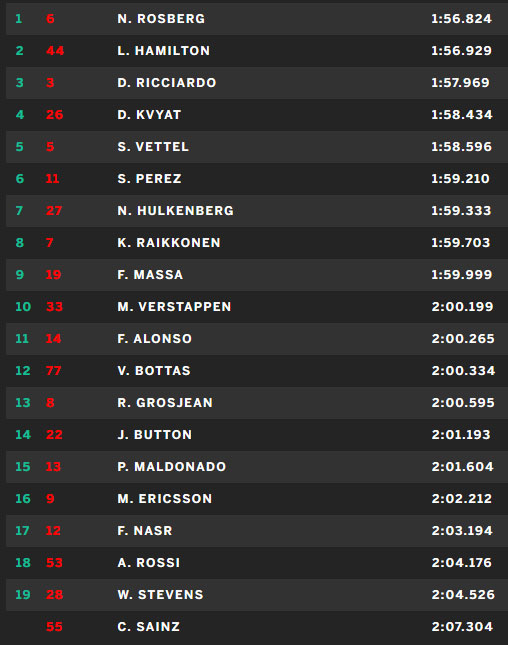Click the C. Sainz driver name

(148, 627)
